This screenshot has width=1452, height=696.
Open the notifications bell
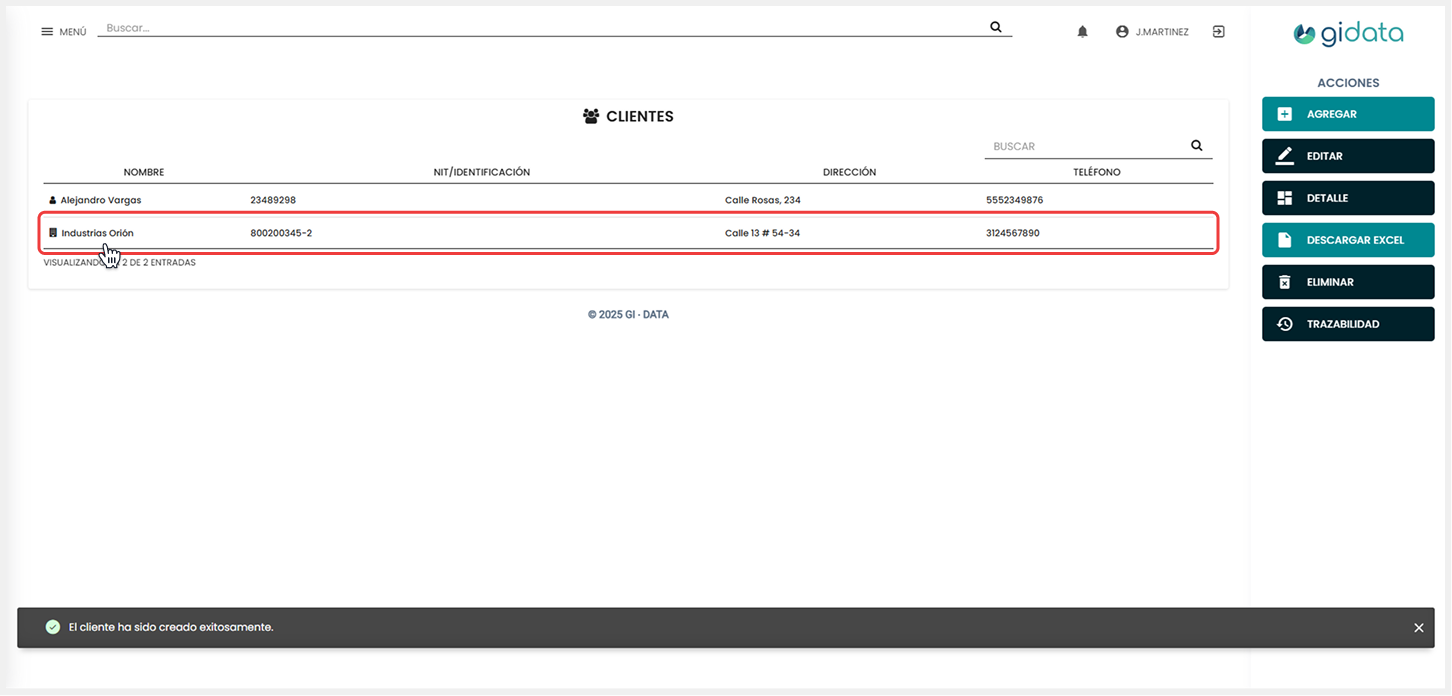(x=1082, y=32)
